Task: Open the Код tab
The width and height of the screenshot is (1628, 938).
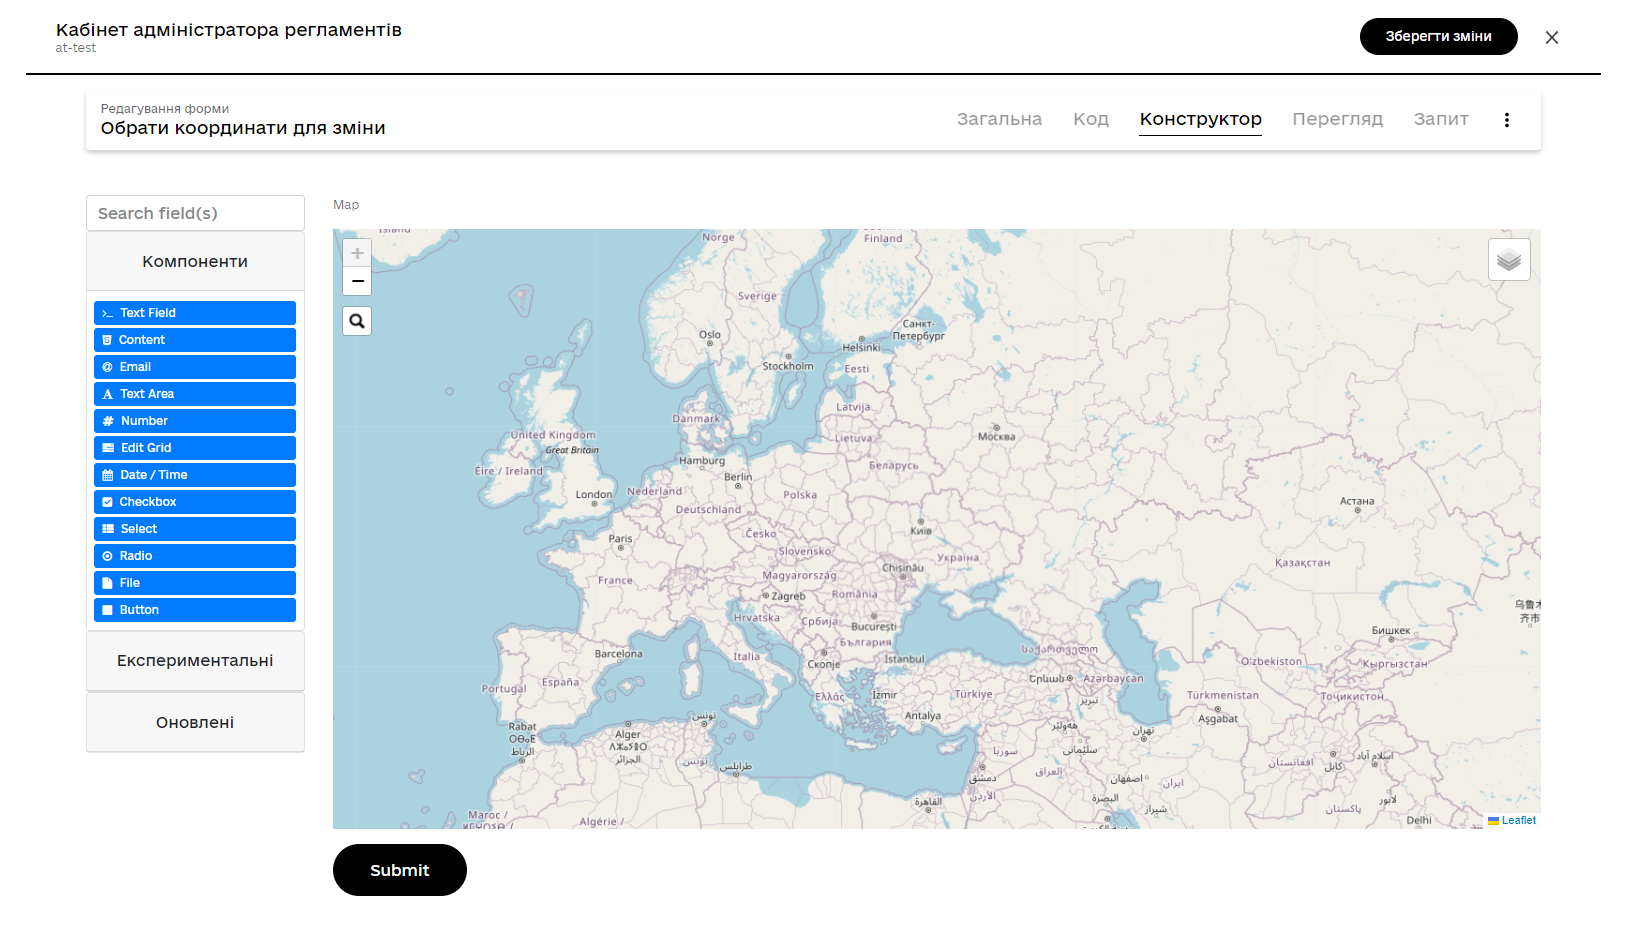Action: point(1091,119)
